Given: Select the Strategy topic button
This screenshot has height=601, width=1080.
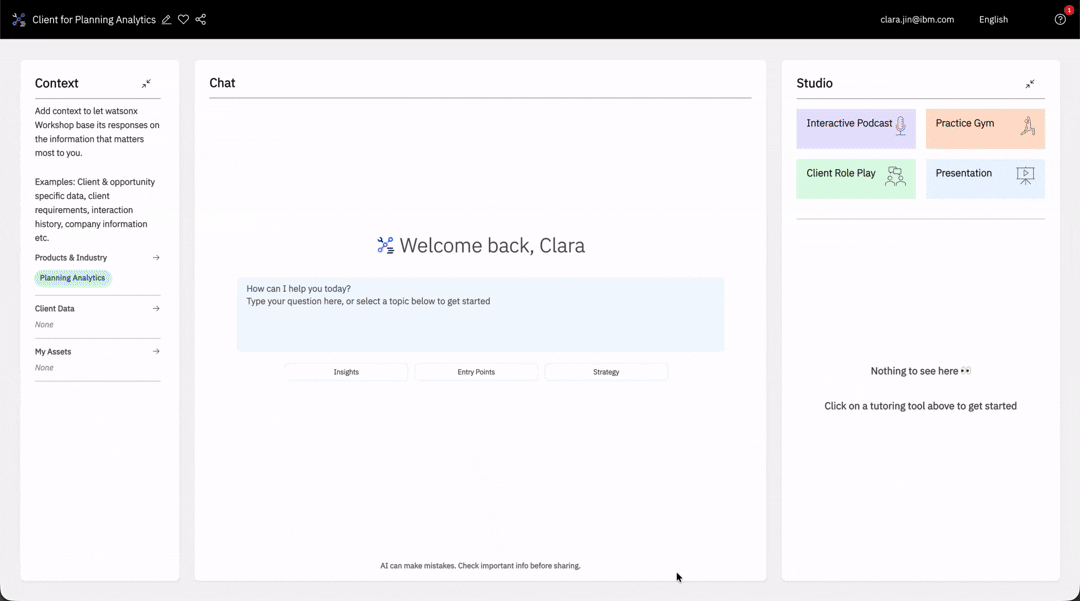Looking at the screenshot, I should [606, 372].
